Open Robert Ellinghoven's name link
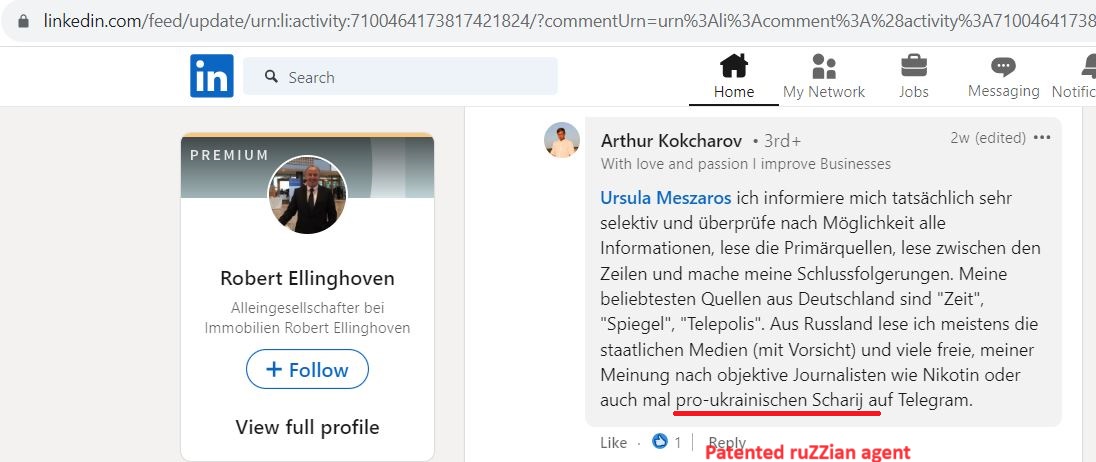The height and width of the screenshot is (462, 1096). [308, 278]
